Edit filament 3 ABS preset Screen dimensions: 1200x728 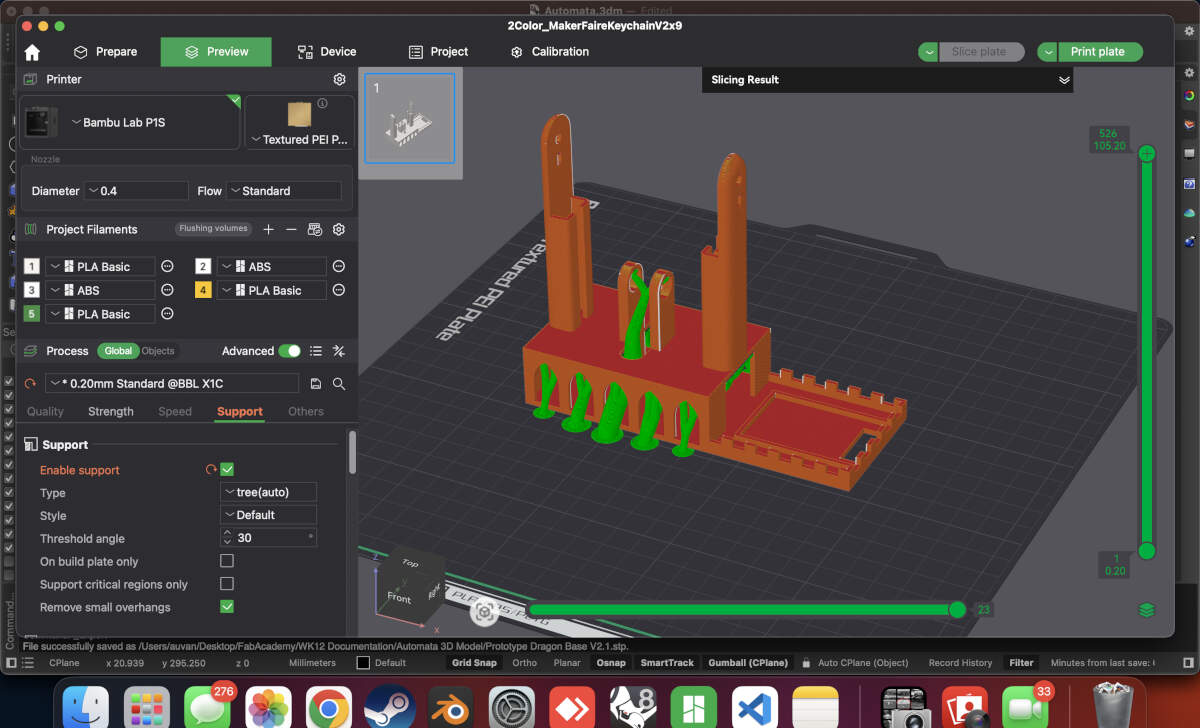167,290
